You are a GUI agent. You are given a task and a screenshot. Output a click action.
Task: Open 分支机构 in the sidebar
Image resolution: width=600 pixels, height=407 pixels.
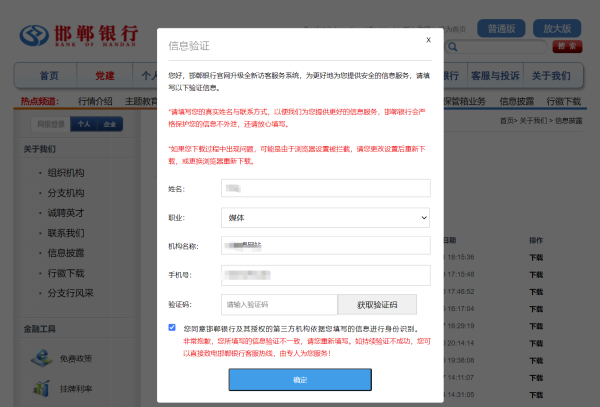point(66,193)
